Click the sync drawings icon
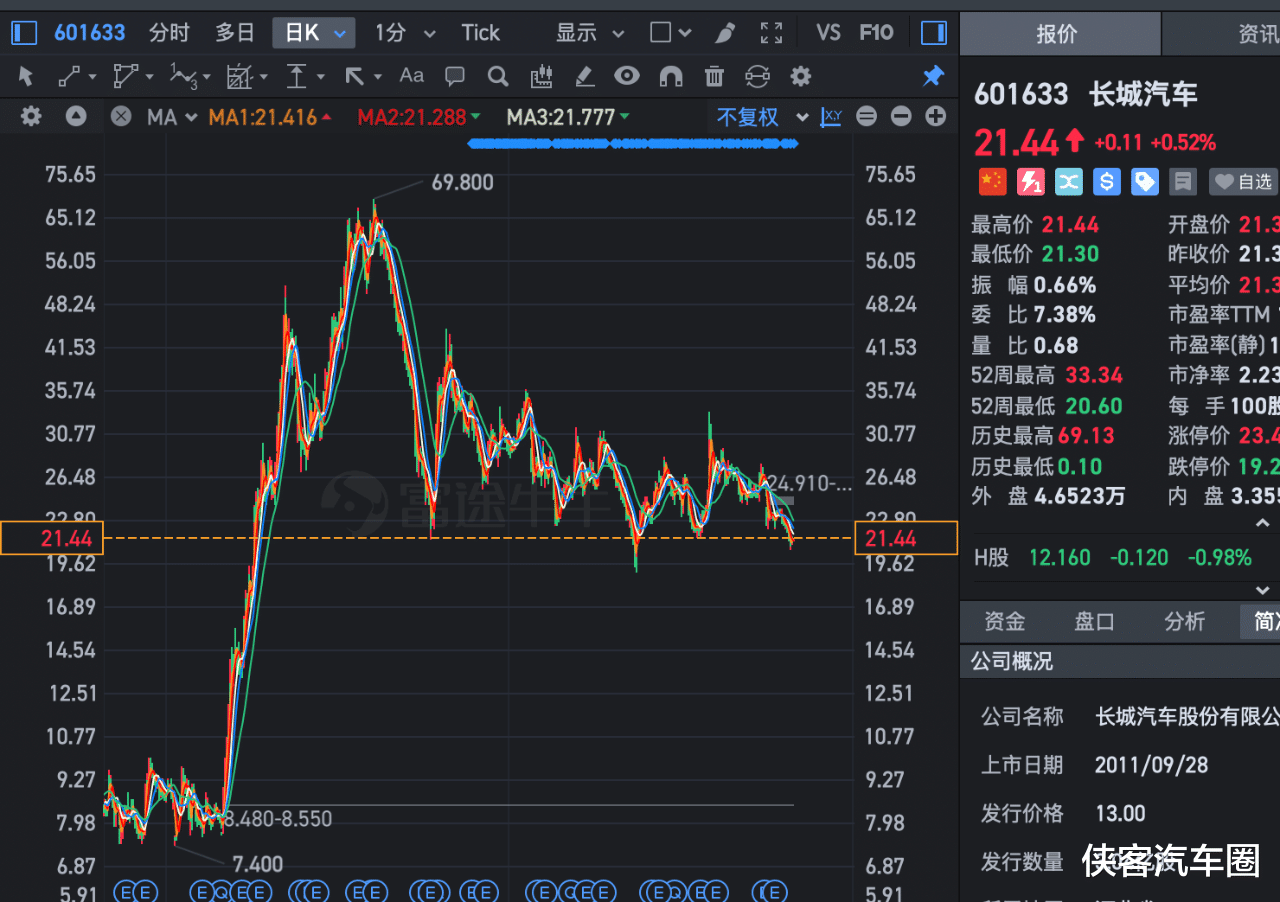This screenshot has height=902, width=1280. click(758, 76)
